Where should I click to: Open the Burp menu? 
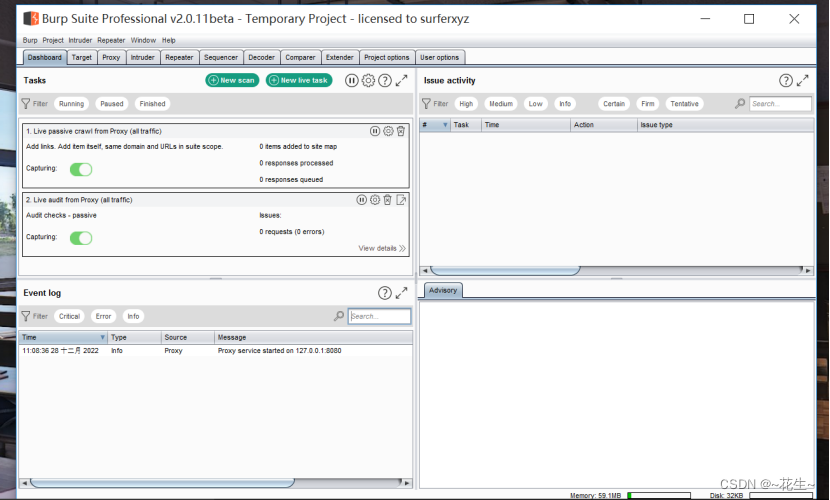coord(30,40)
